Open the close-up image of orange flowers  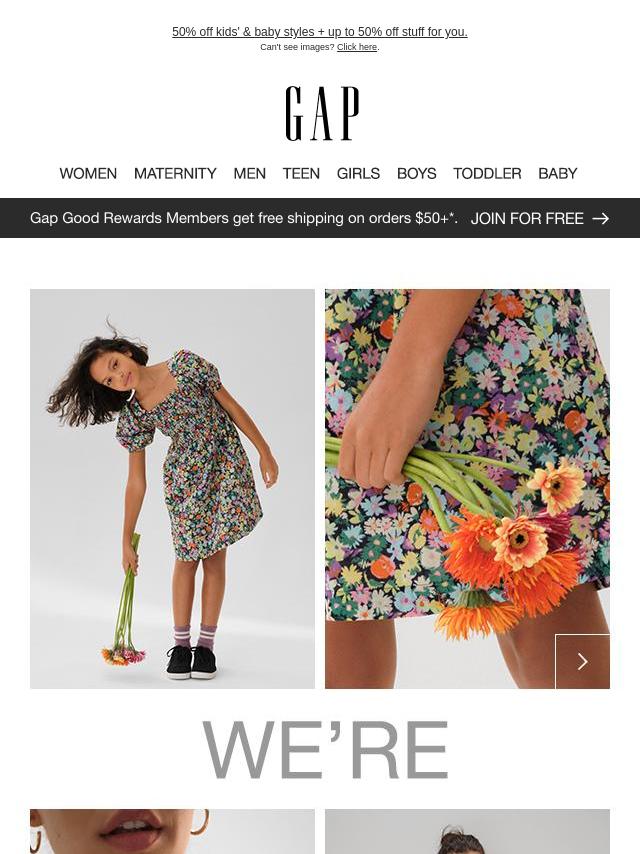[x=467, y=489]
